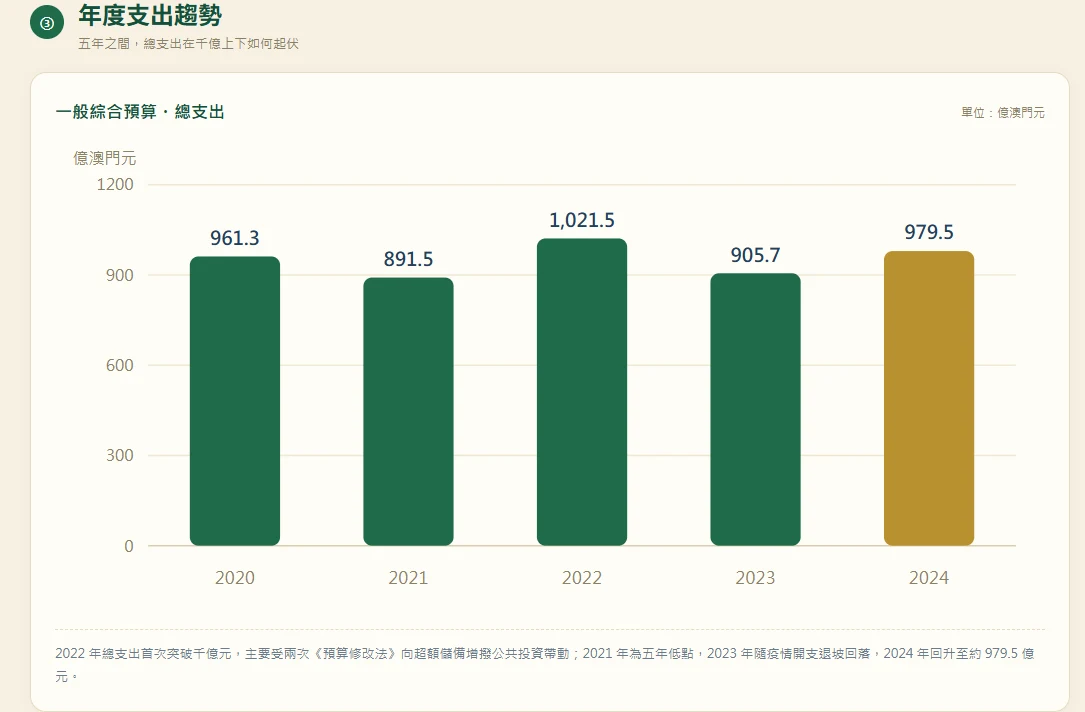The height and width of the screenshot is (712, 1085).
Task: Click the circled number 3 section badge
Action: pyautogui.click(x=47, y=23)
